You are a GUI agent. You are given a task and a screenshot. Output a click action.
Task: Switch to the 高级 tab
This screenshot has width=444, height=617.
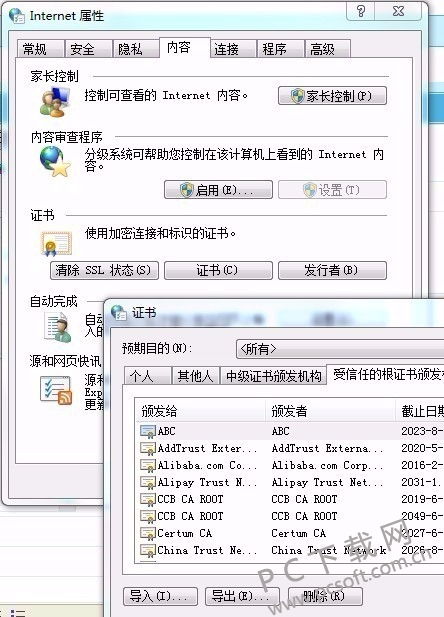(x=322, y=49)
